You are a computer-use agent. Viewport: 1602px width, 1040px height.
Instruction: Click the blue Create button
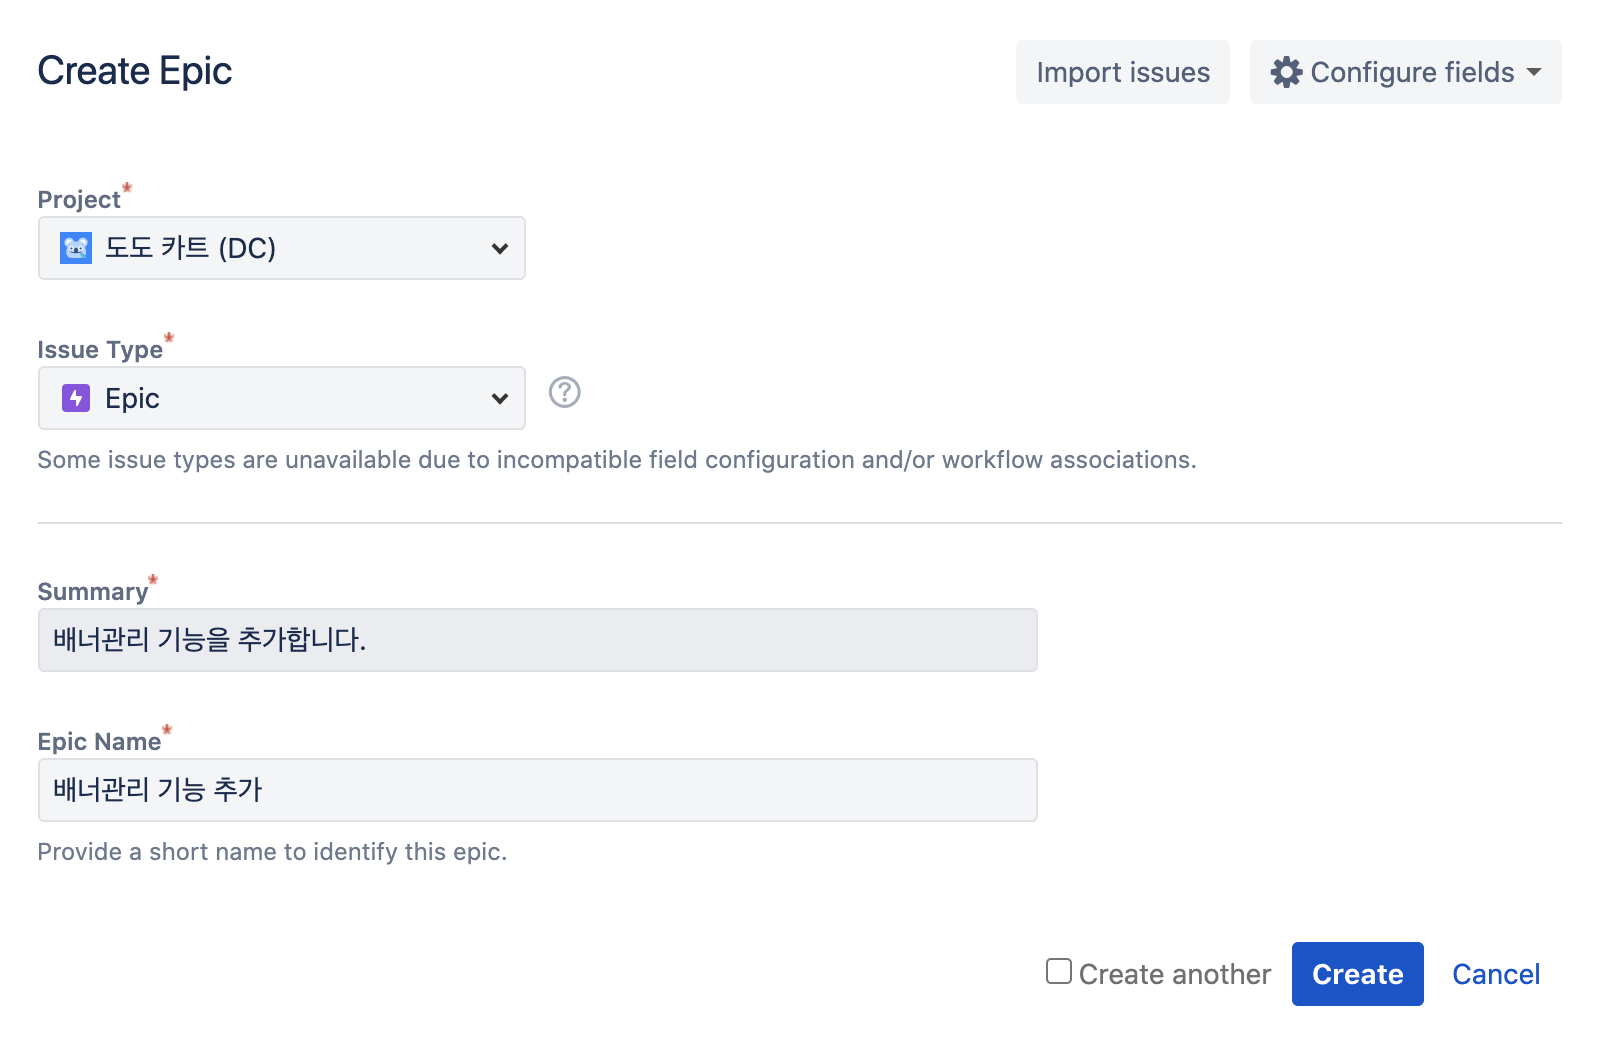(x=1358, y=974)
